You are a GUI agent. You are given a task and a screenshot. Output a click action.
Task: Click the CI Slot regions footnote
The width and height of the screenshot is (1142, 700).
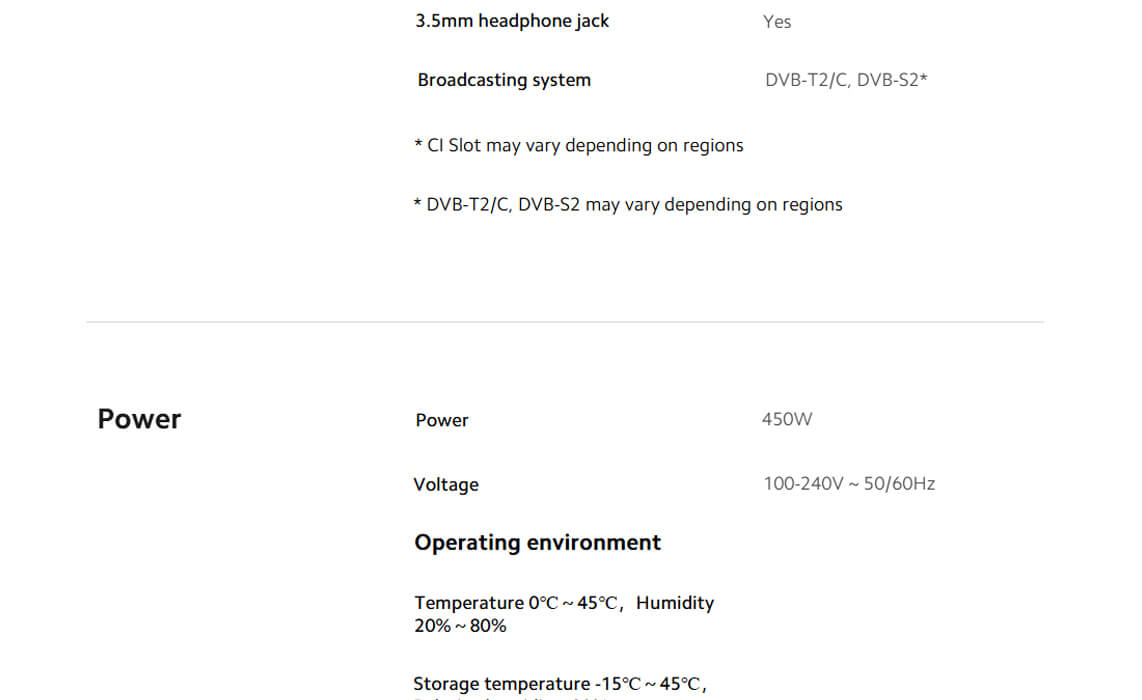pos(579,145)
